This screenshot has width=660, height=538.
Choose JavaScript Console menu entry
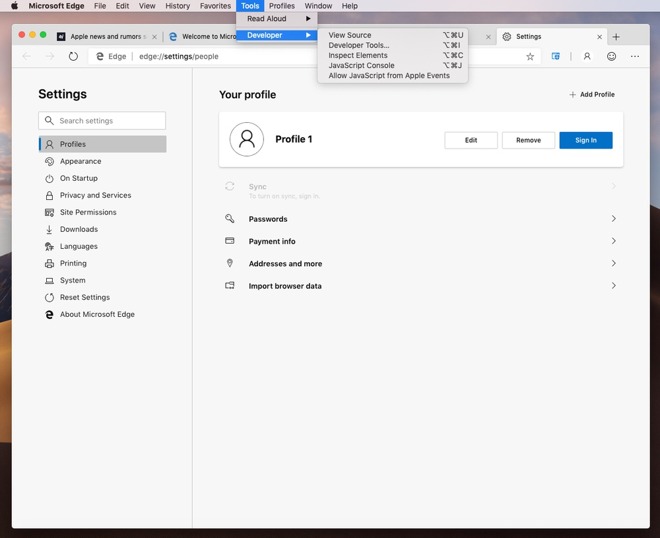392,65
